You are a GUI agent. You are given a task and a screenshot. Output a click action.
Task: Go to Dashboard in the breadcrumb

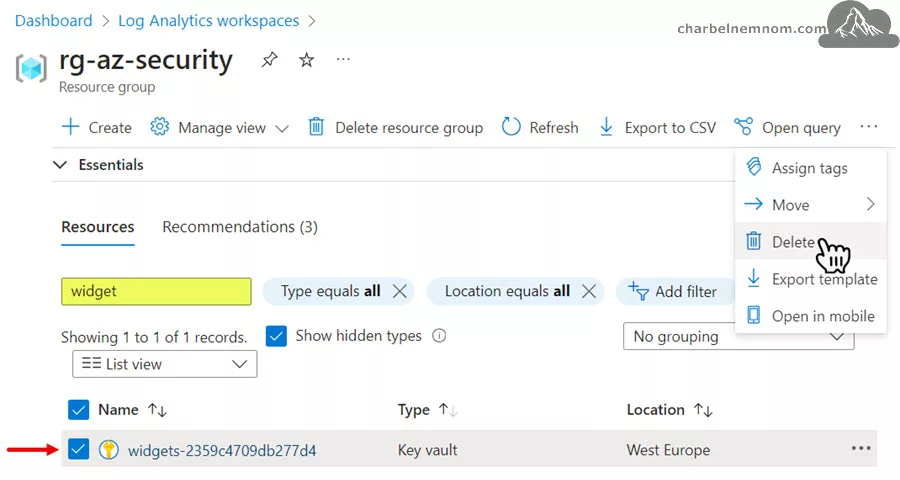(x=53, y=21)
